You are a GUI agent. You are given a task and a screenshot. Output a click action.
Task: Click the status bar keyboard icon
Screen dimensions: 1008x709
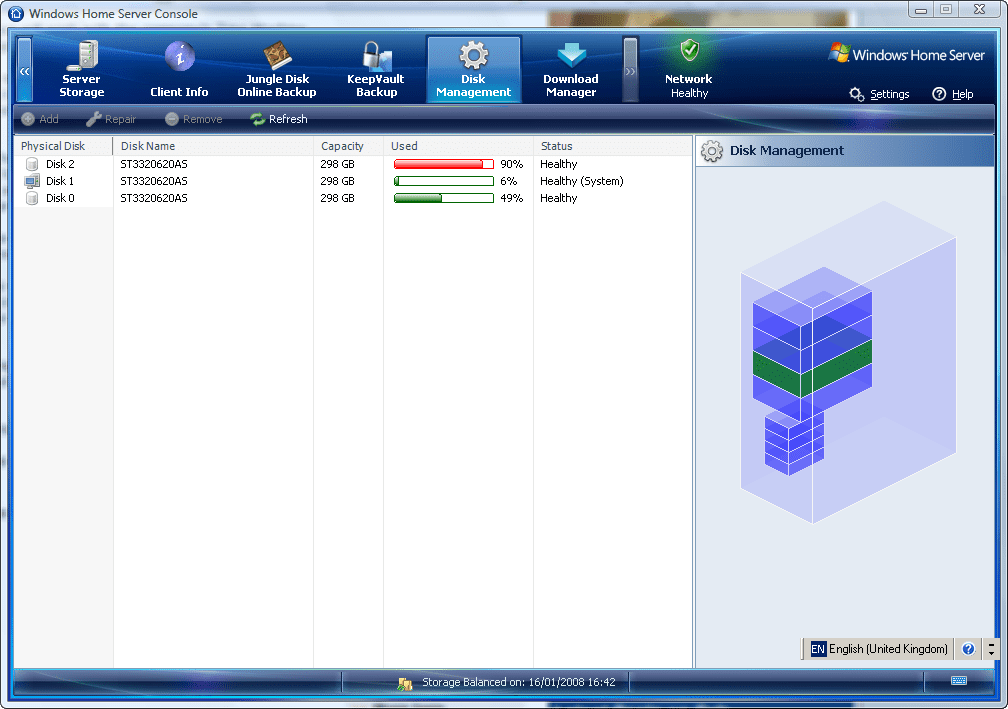click(x=958, y=681)
